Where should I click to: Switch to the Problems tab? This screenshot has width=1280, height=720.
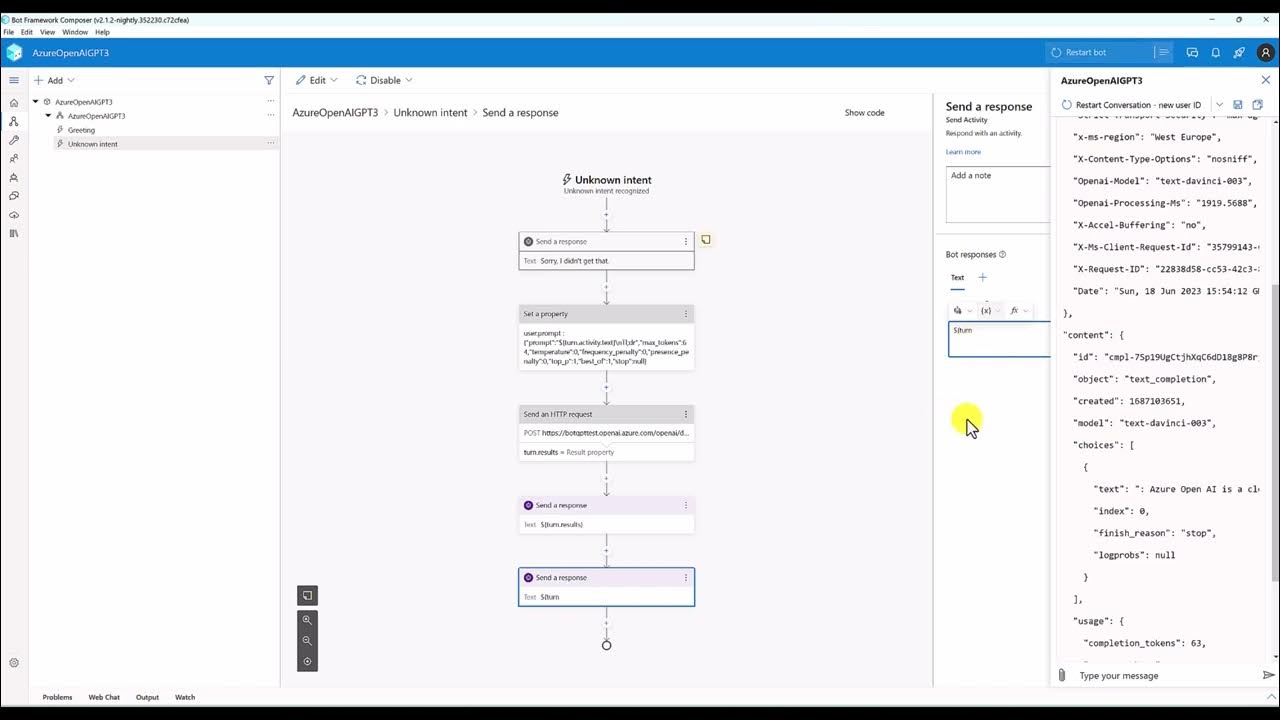(x=57, y=697)
